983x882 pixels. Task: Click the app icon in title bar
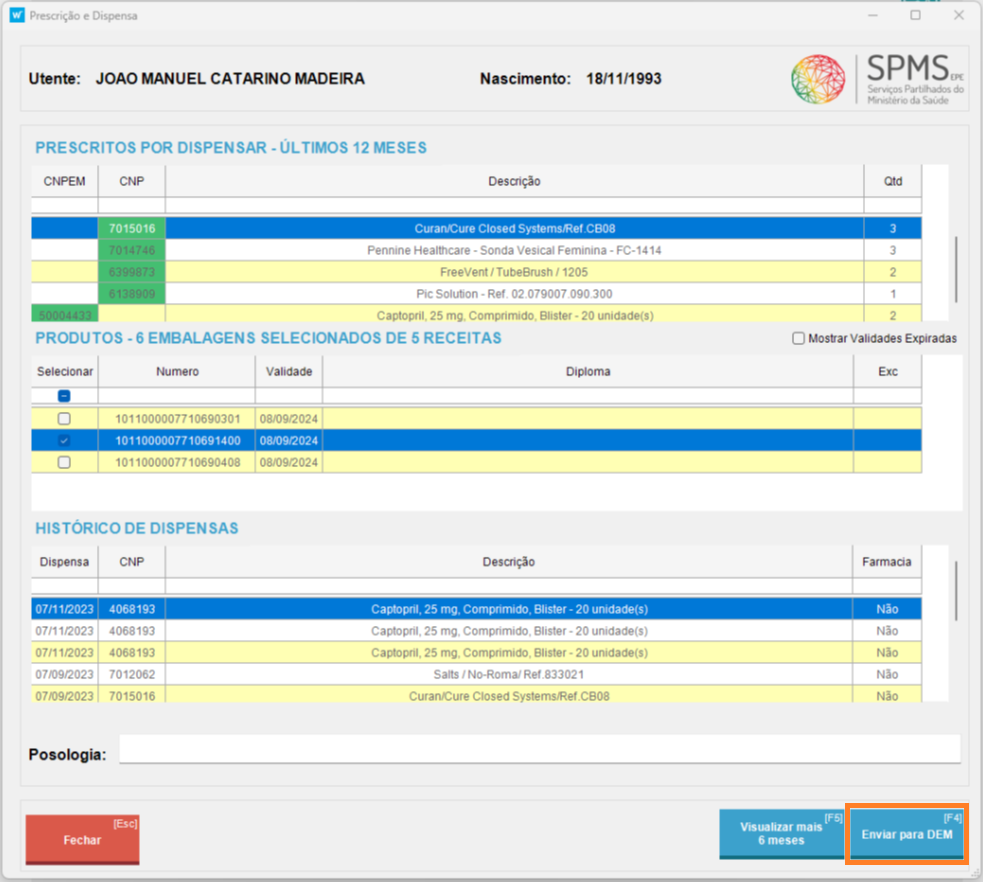pyautogui.click(x=16, y=16)
